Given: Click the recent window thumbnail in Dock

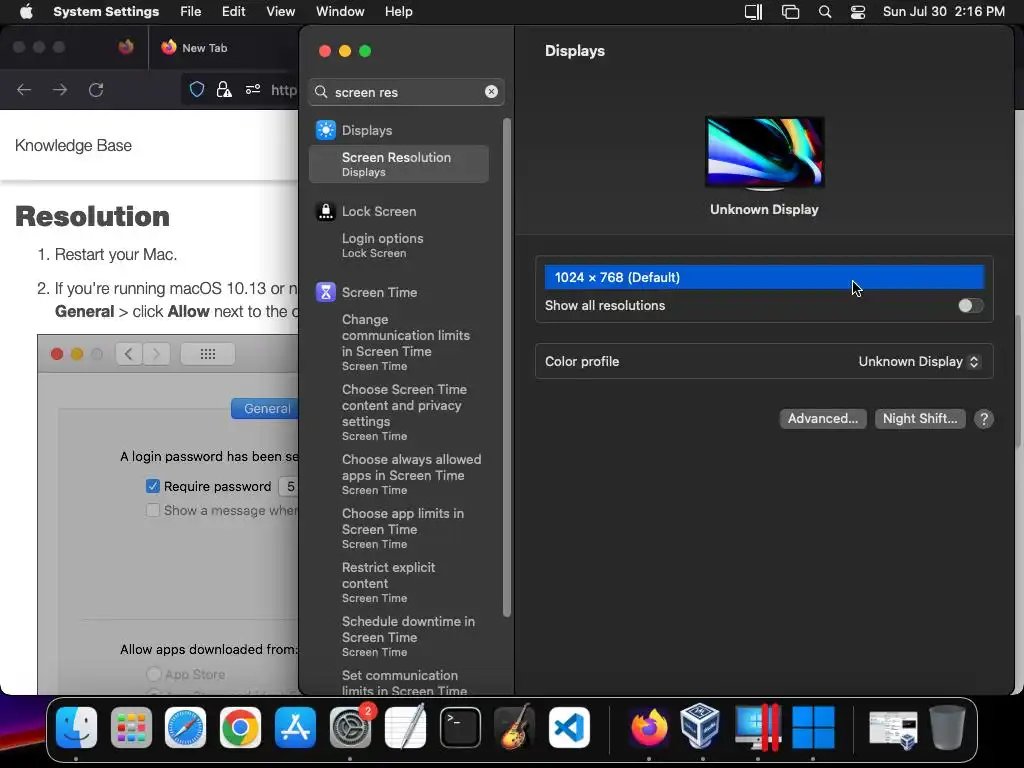Looking at the screenshot, I should click(892, 729).
